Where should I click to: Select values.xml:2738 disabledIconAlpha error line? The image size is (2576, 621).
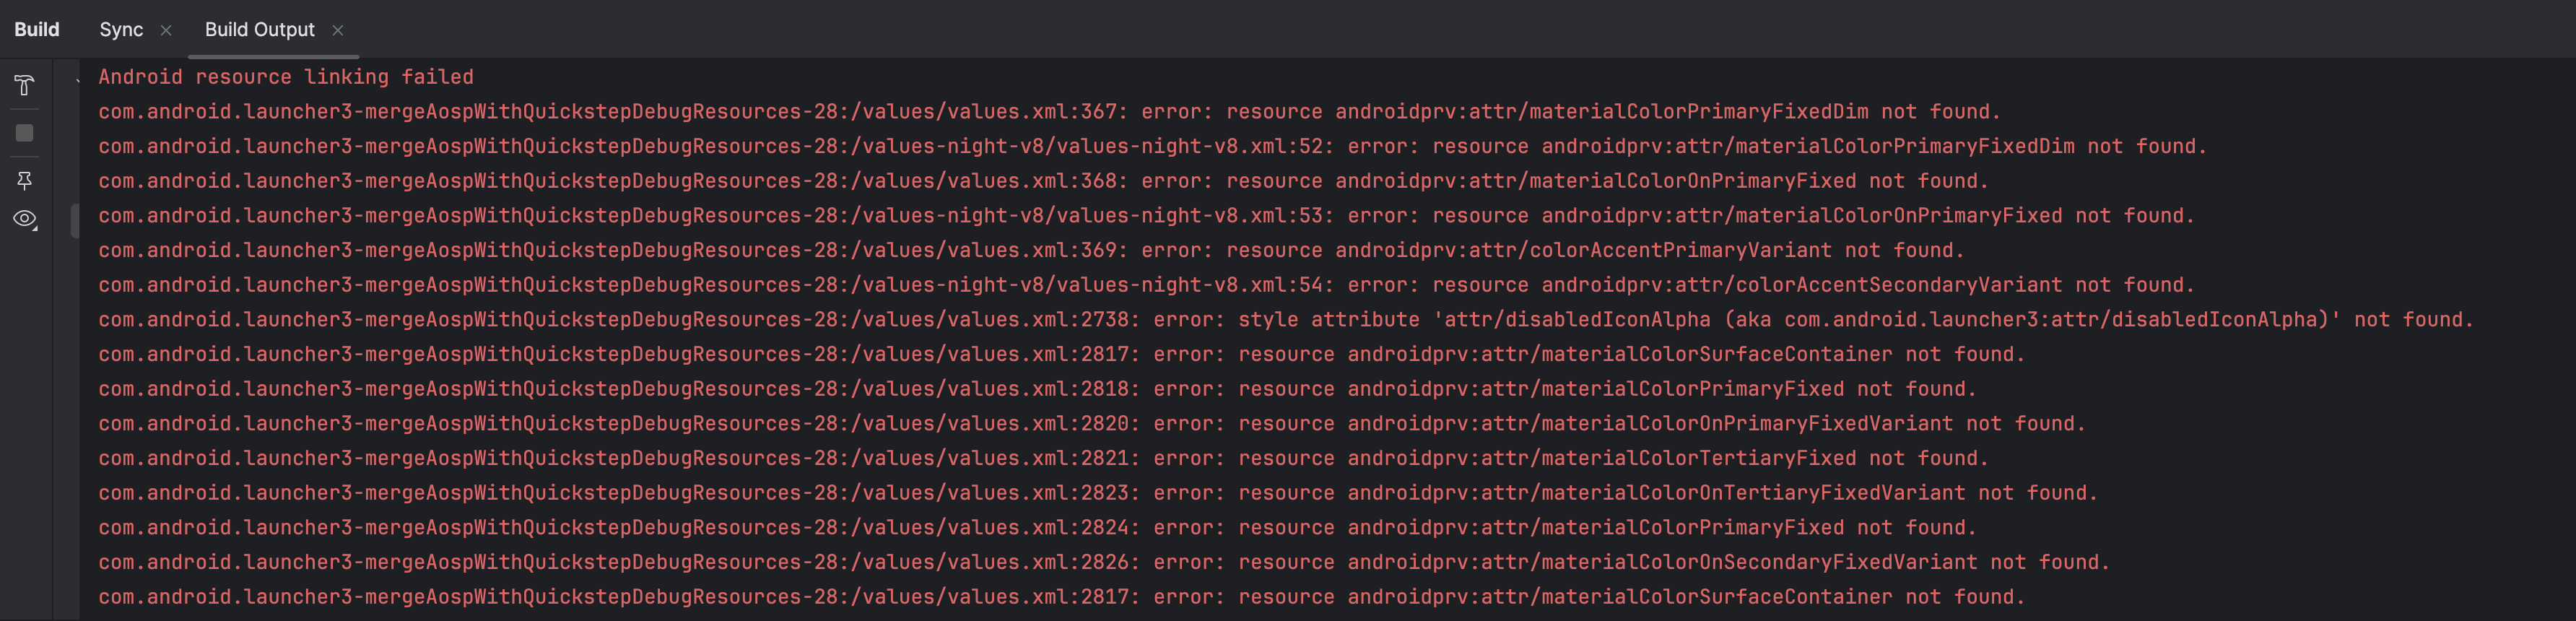tap(1285, 320)
